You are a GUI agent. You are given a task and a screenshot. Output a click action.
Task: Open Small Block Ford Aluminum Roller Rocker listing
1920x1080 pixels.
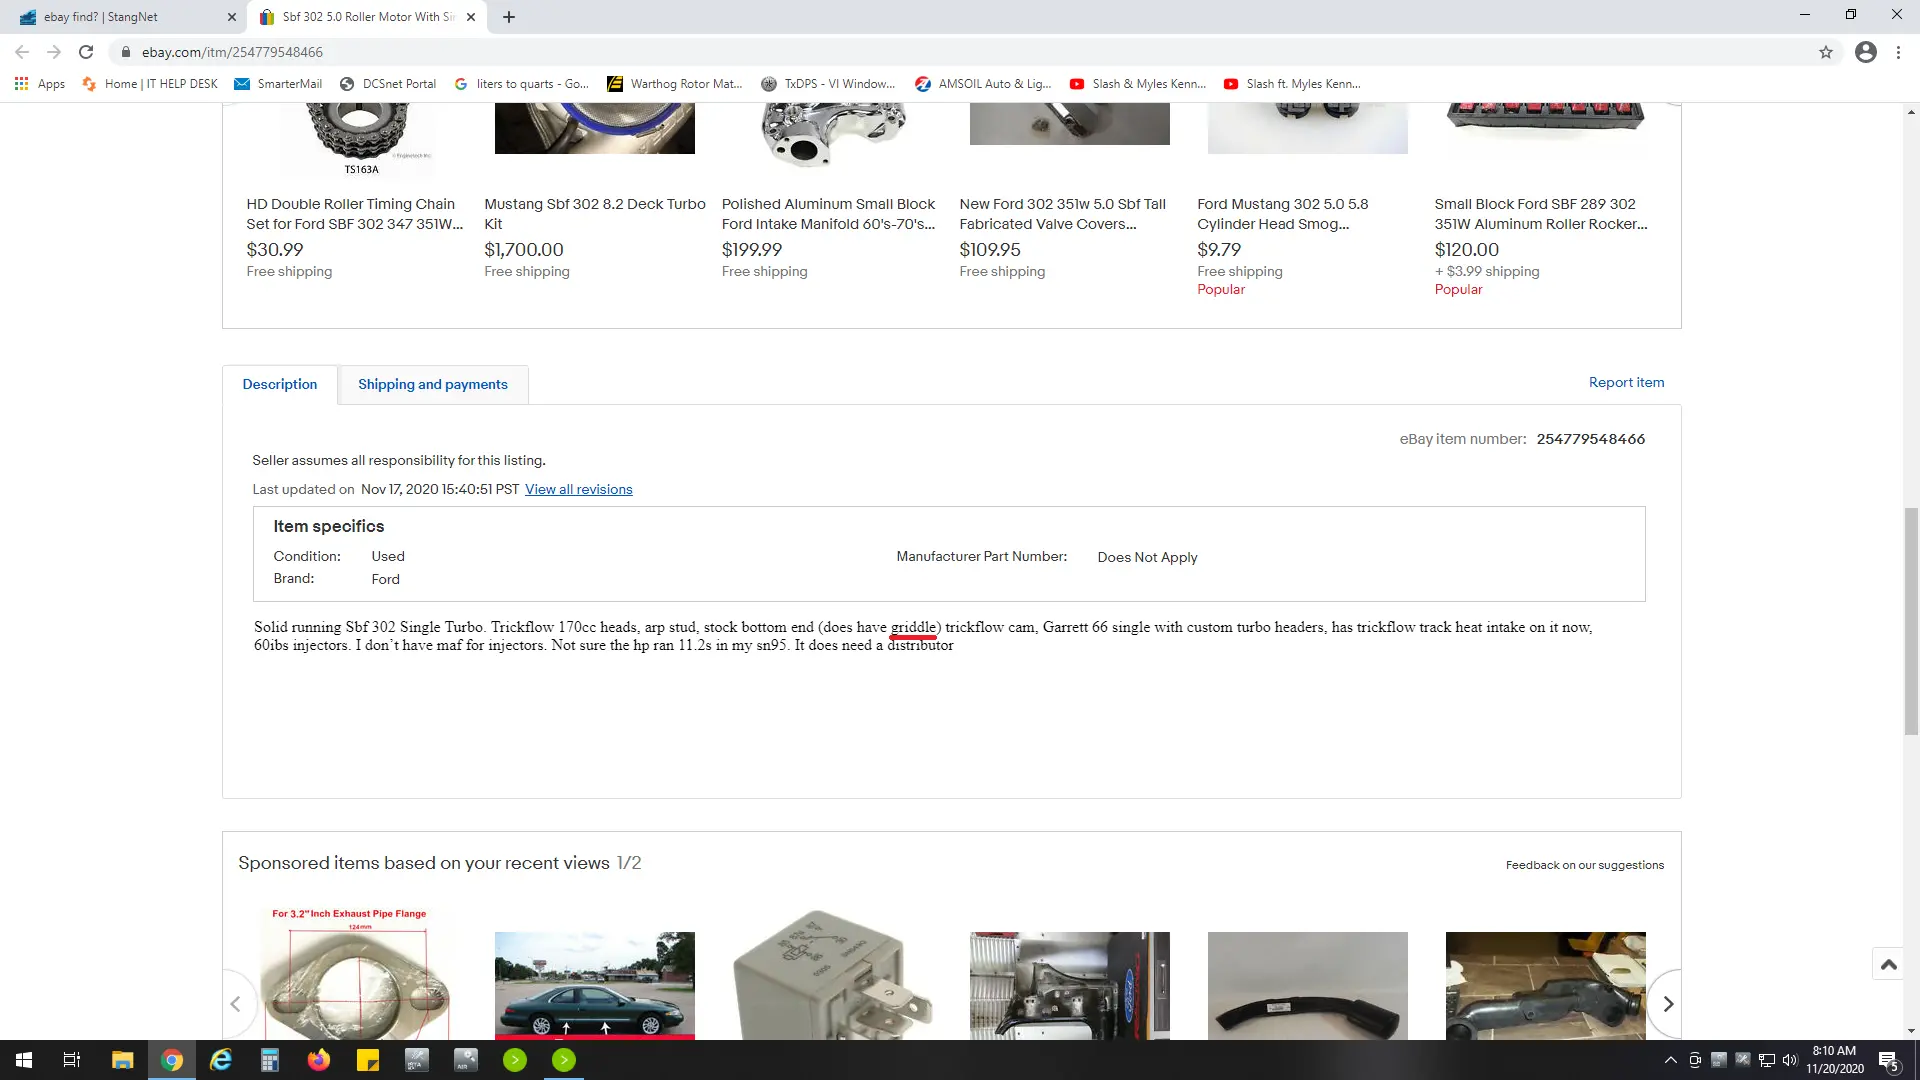coord(1541,214)
